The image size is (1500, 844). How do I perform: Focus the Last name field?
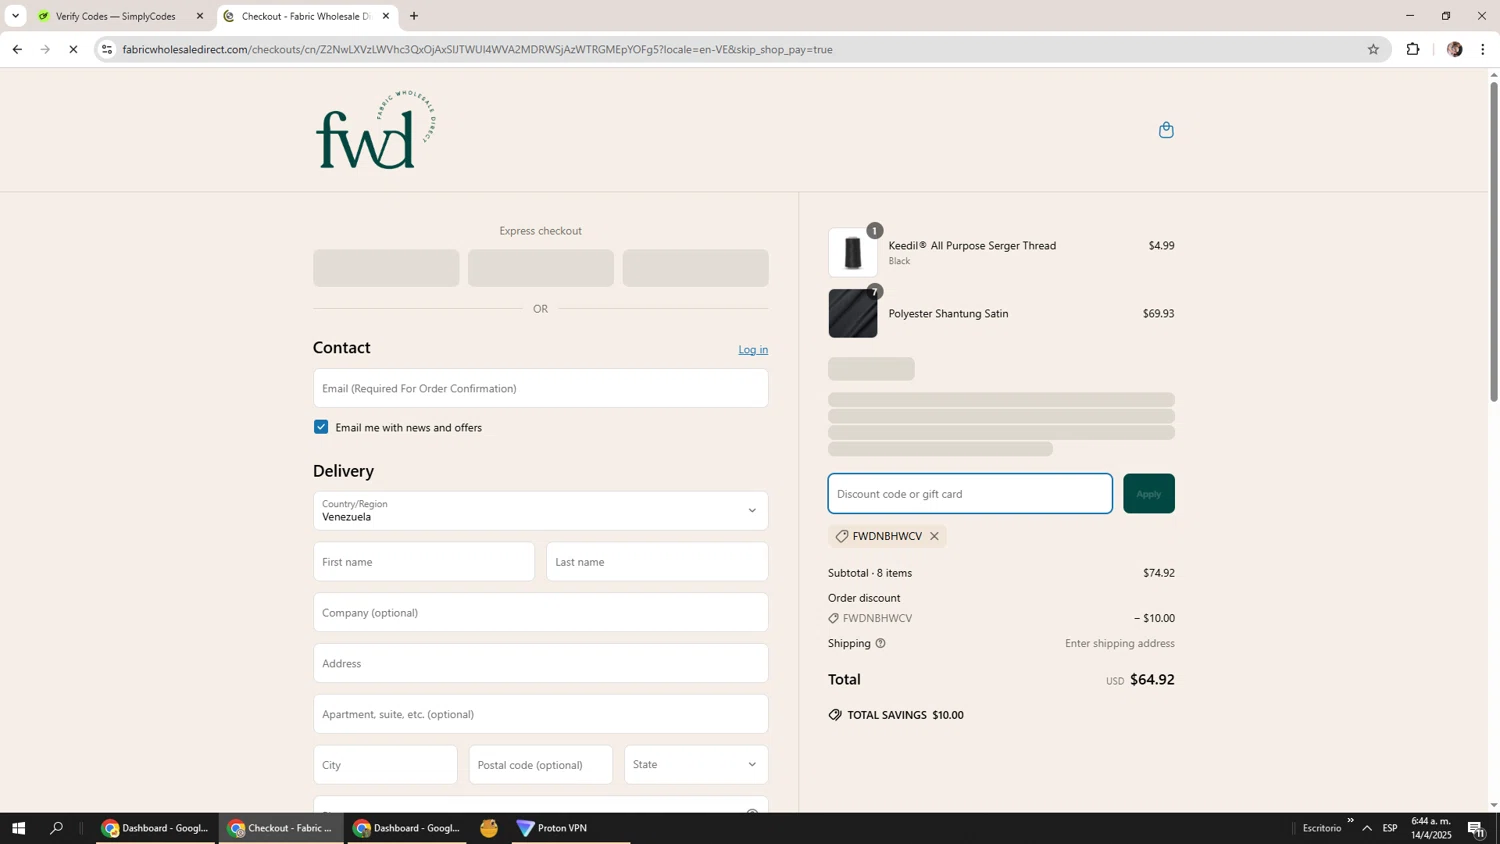coord(657,562)
